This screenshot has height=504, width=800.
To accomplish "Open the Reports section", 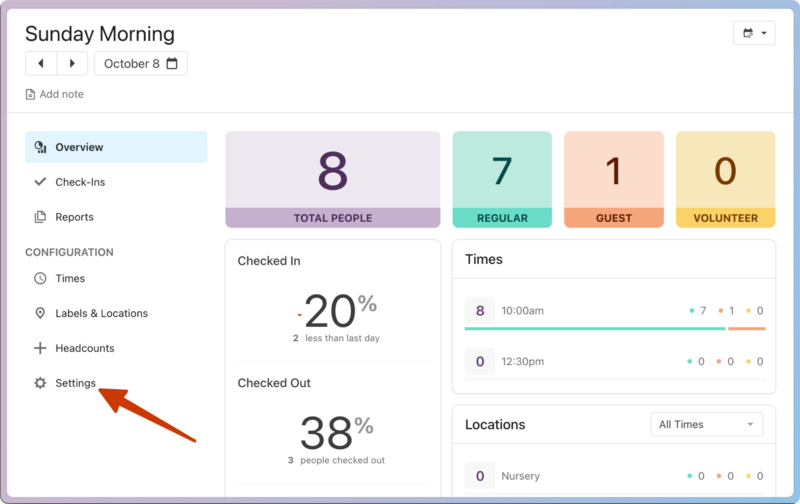I will coord(74,217).
